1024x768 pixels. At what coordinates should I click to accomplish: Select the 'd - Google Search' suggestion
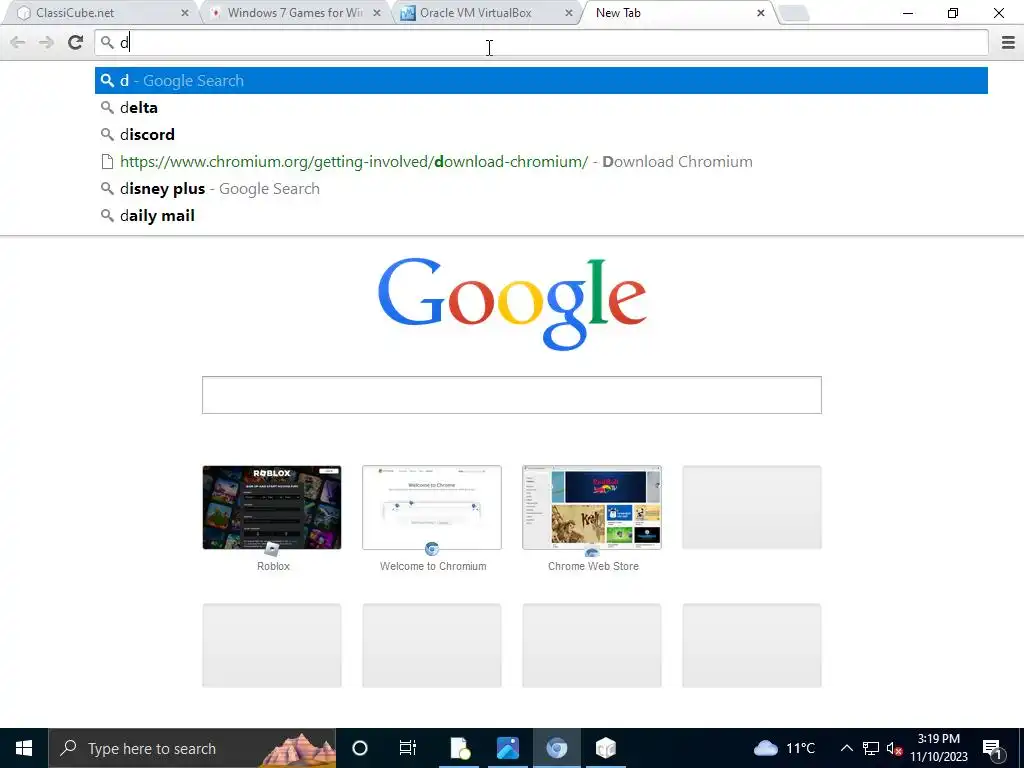pos(541,80)
